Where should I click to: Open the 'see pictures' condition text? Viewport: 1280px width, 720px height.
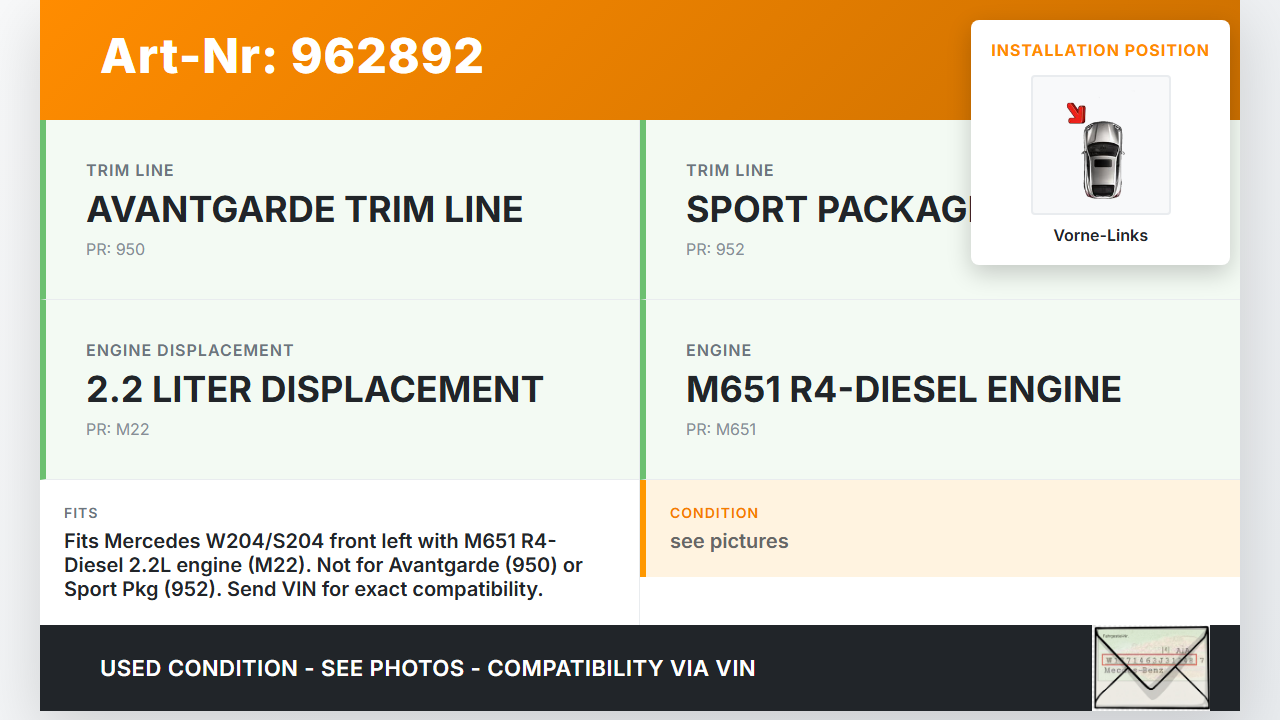pos(729,542)
